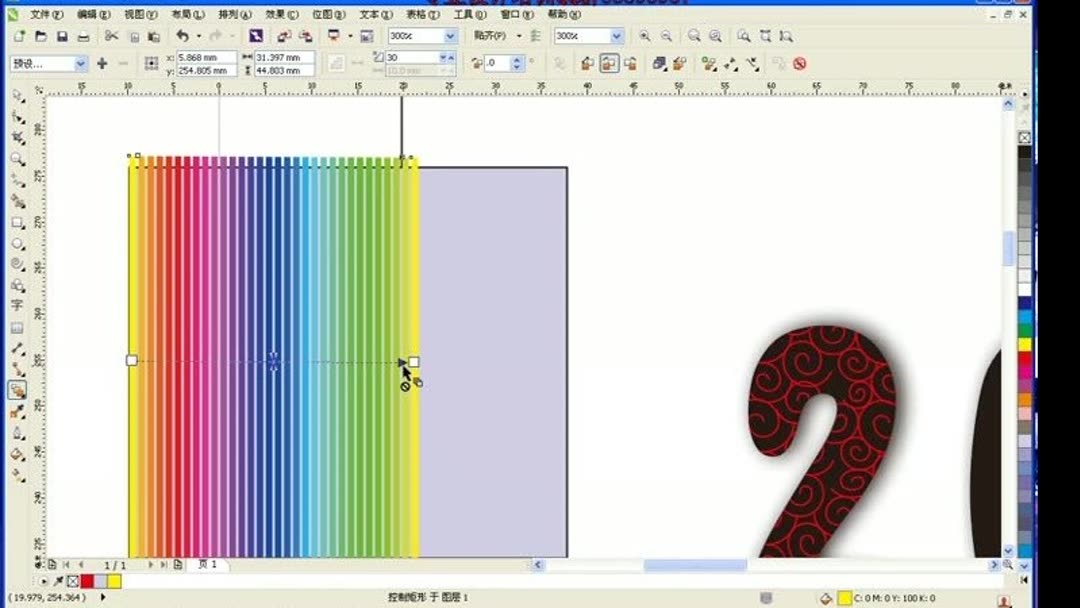Expand the 预设 presets dropdown
The width and height of the screenshot is (1080, 608).
pyautogui.click(x=82, y=62)
